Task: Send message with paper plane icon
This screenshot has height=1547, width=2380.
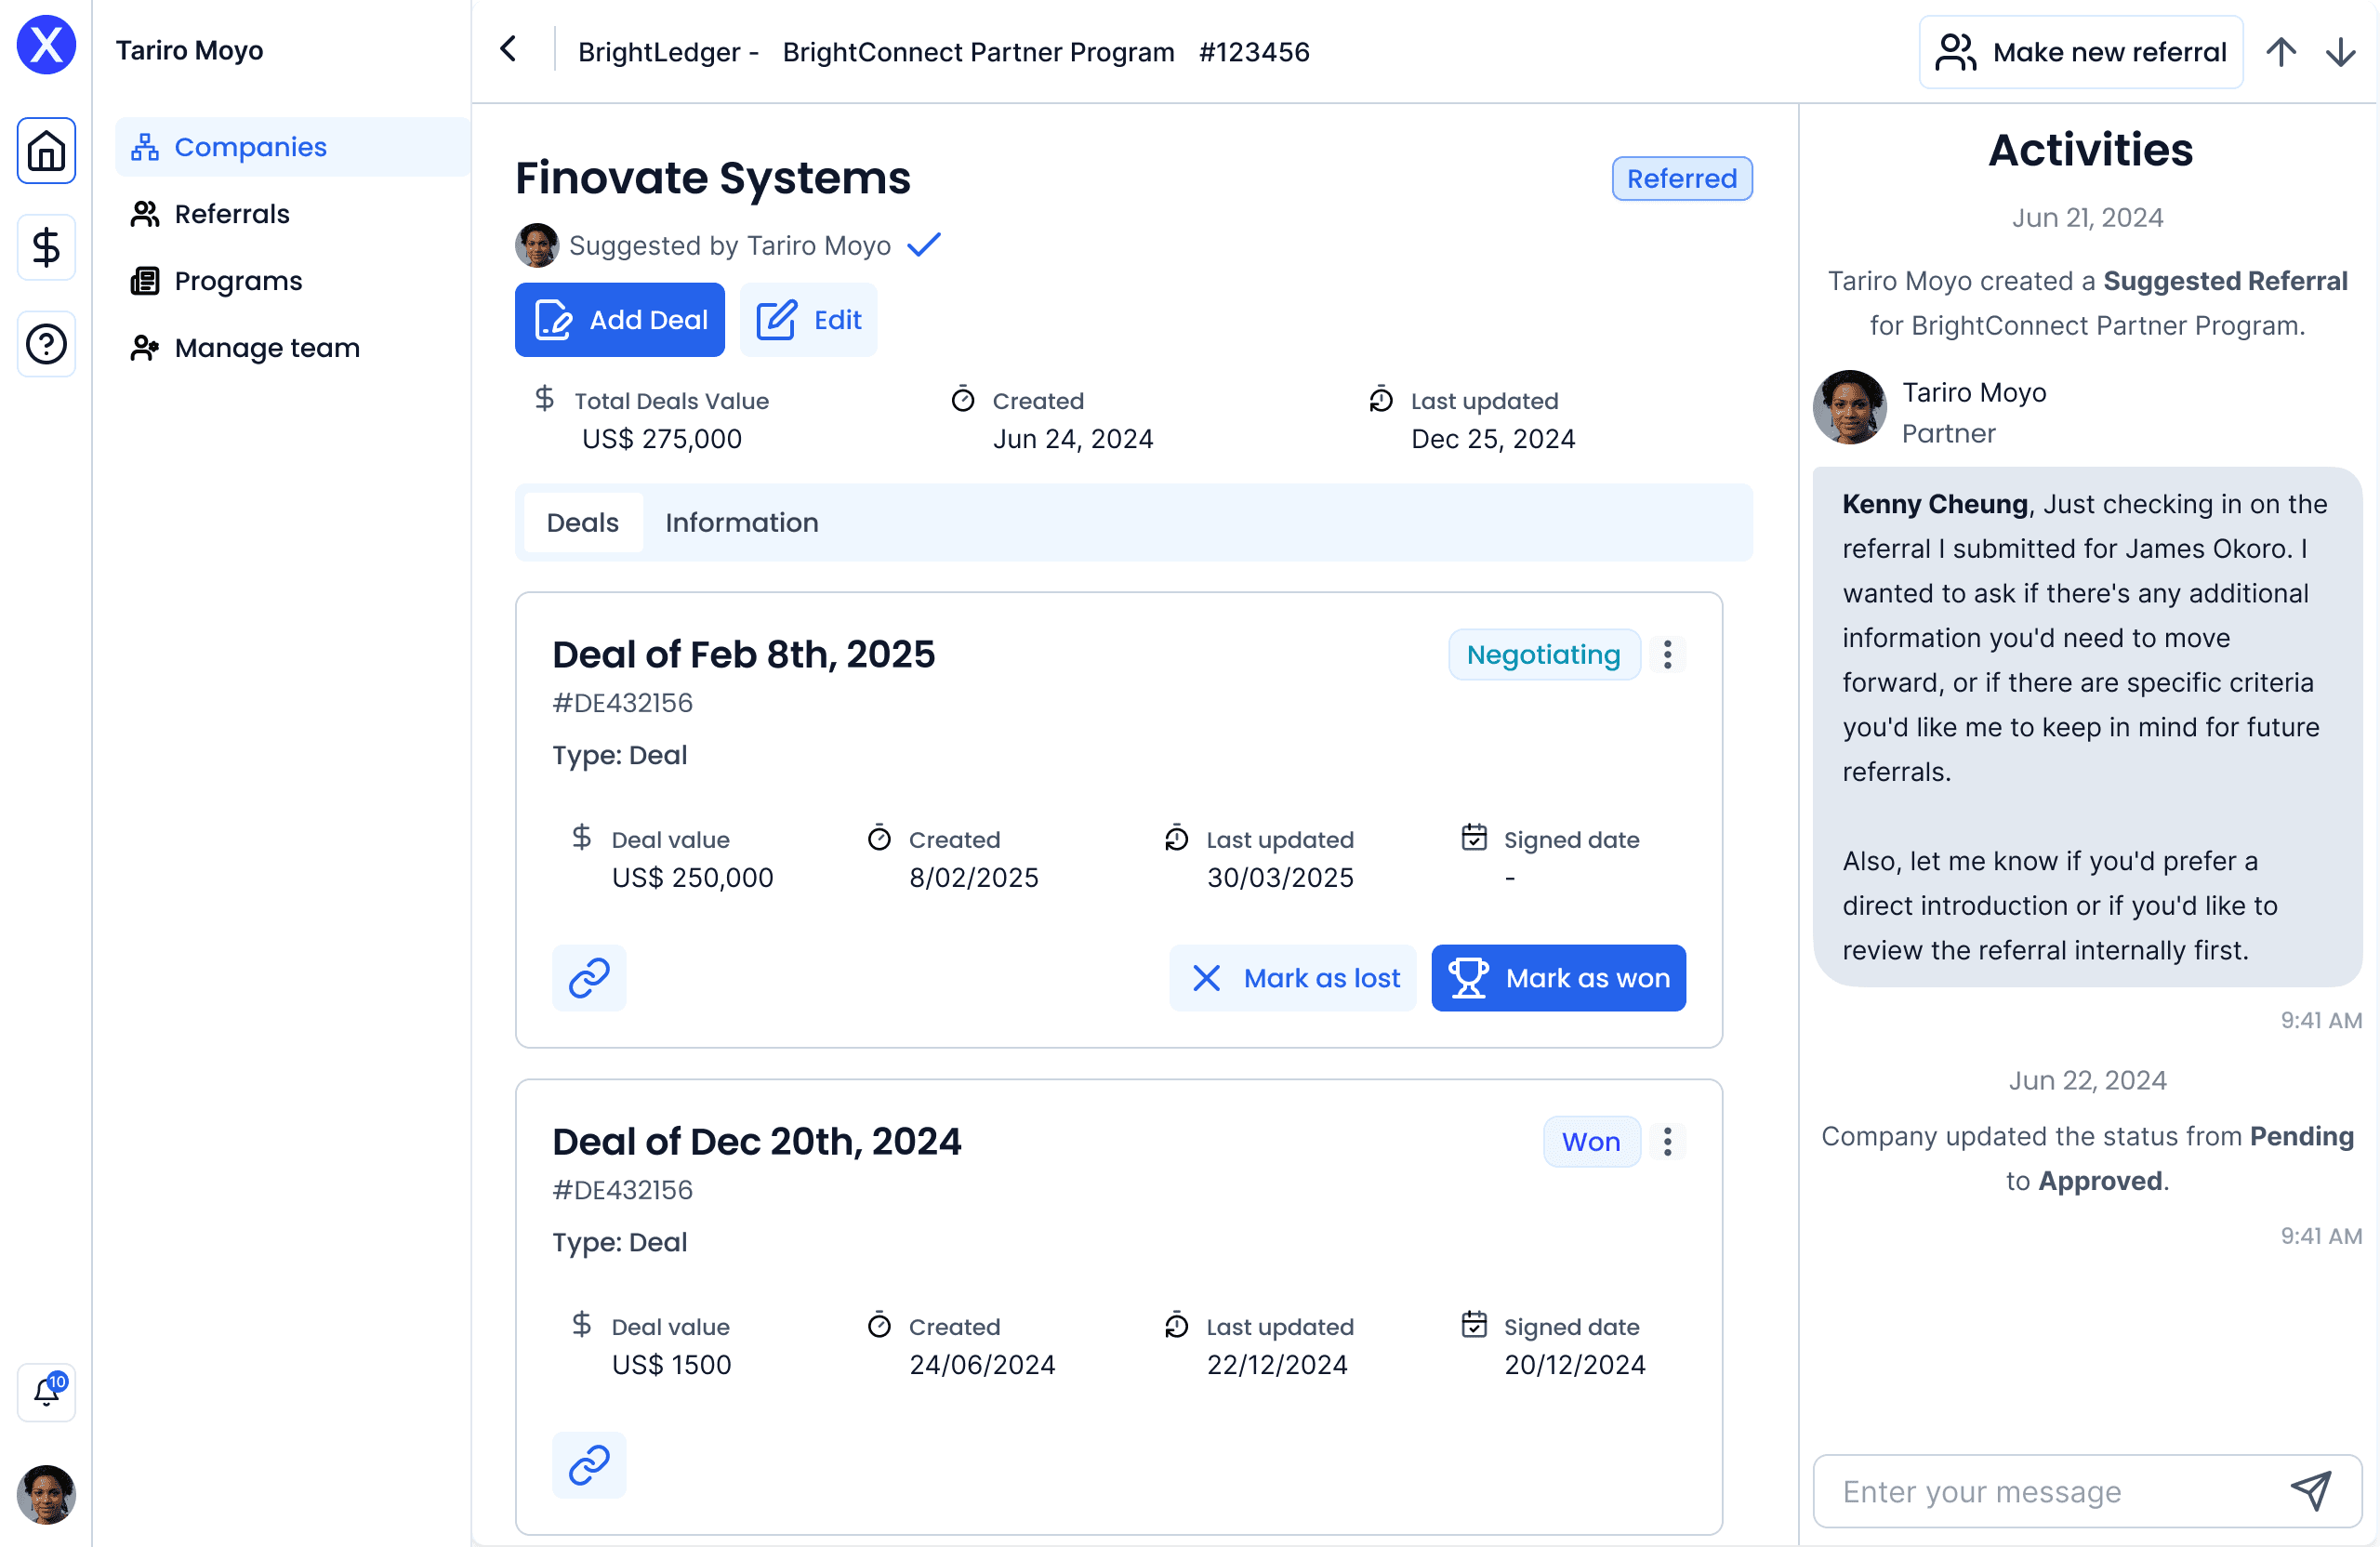Action: 2311,1490
